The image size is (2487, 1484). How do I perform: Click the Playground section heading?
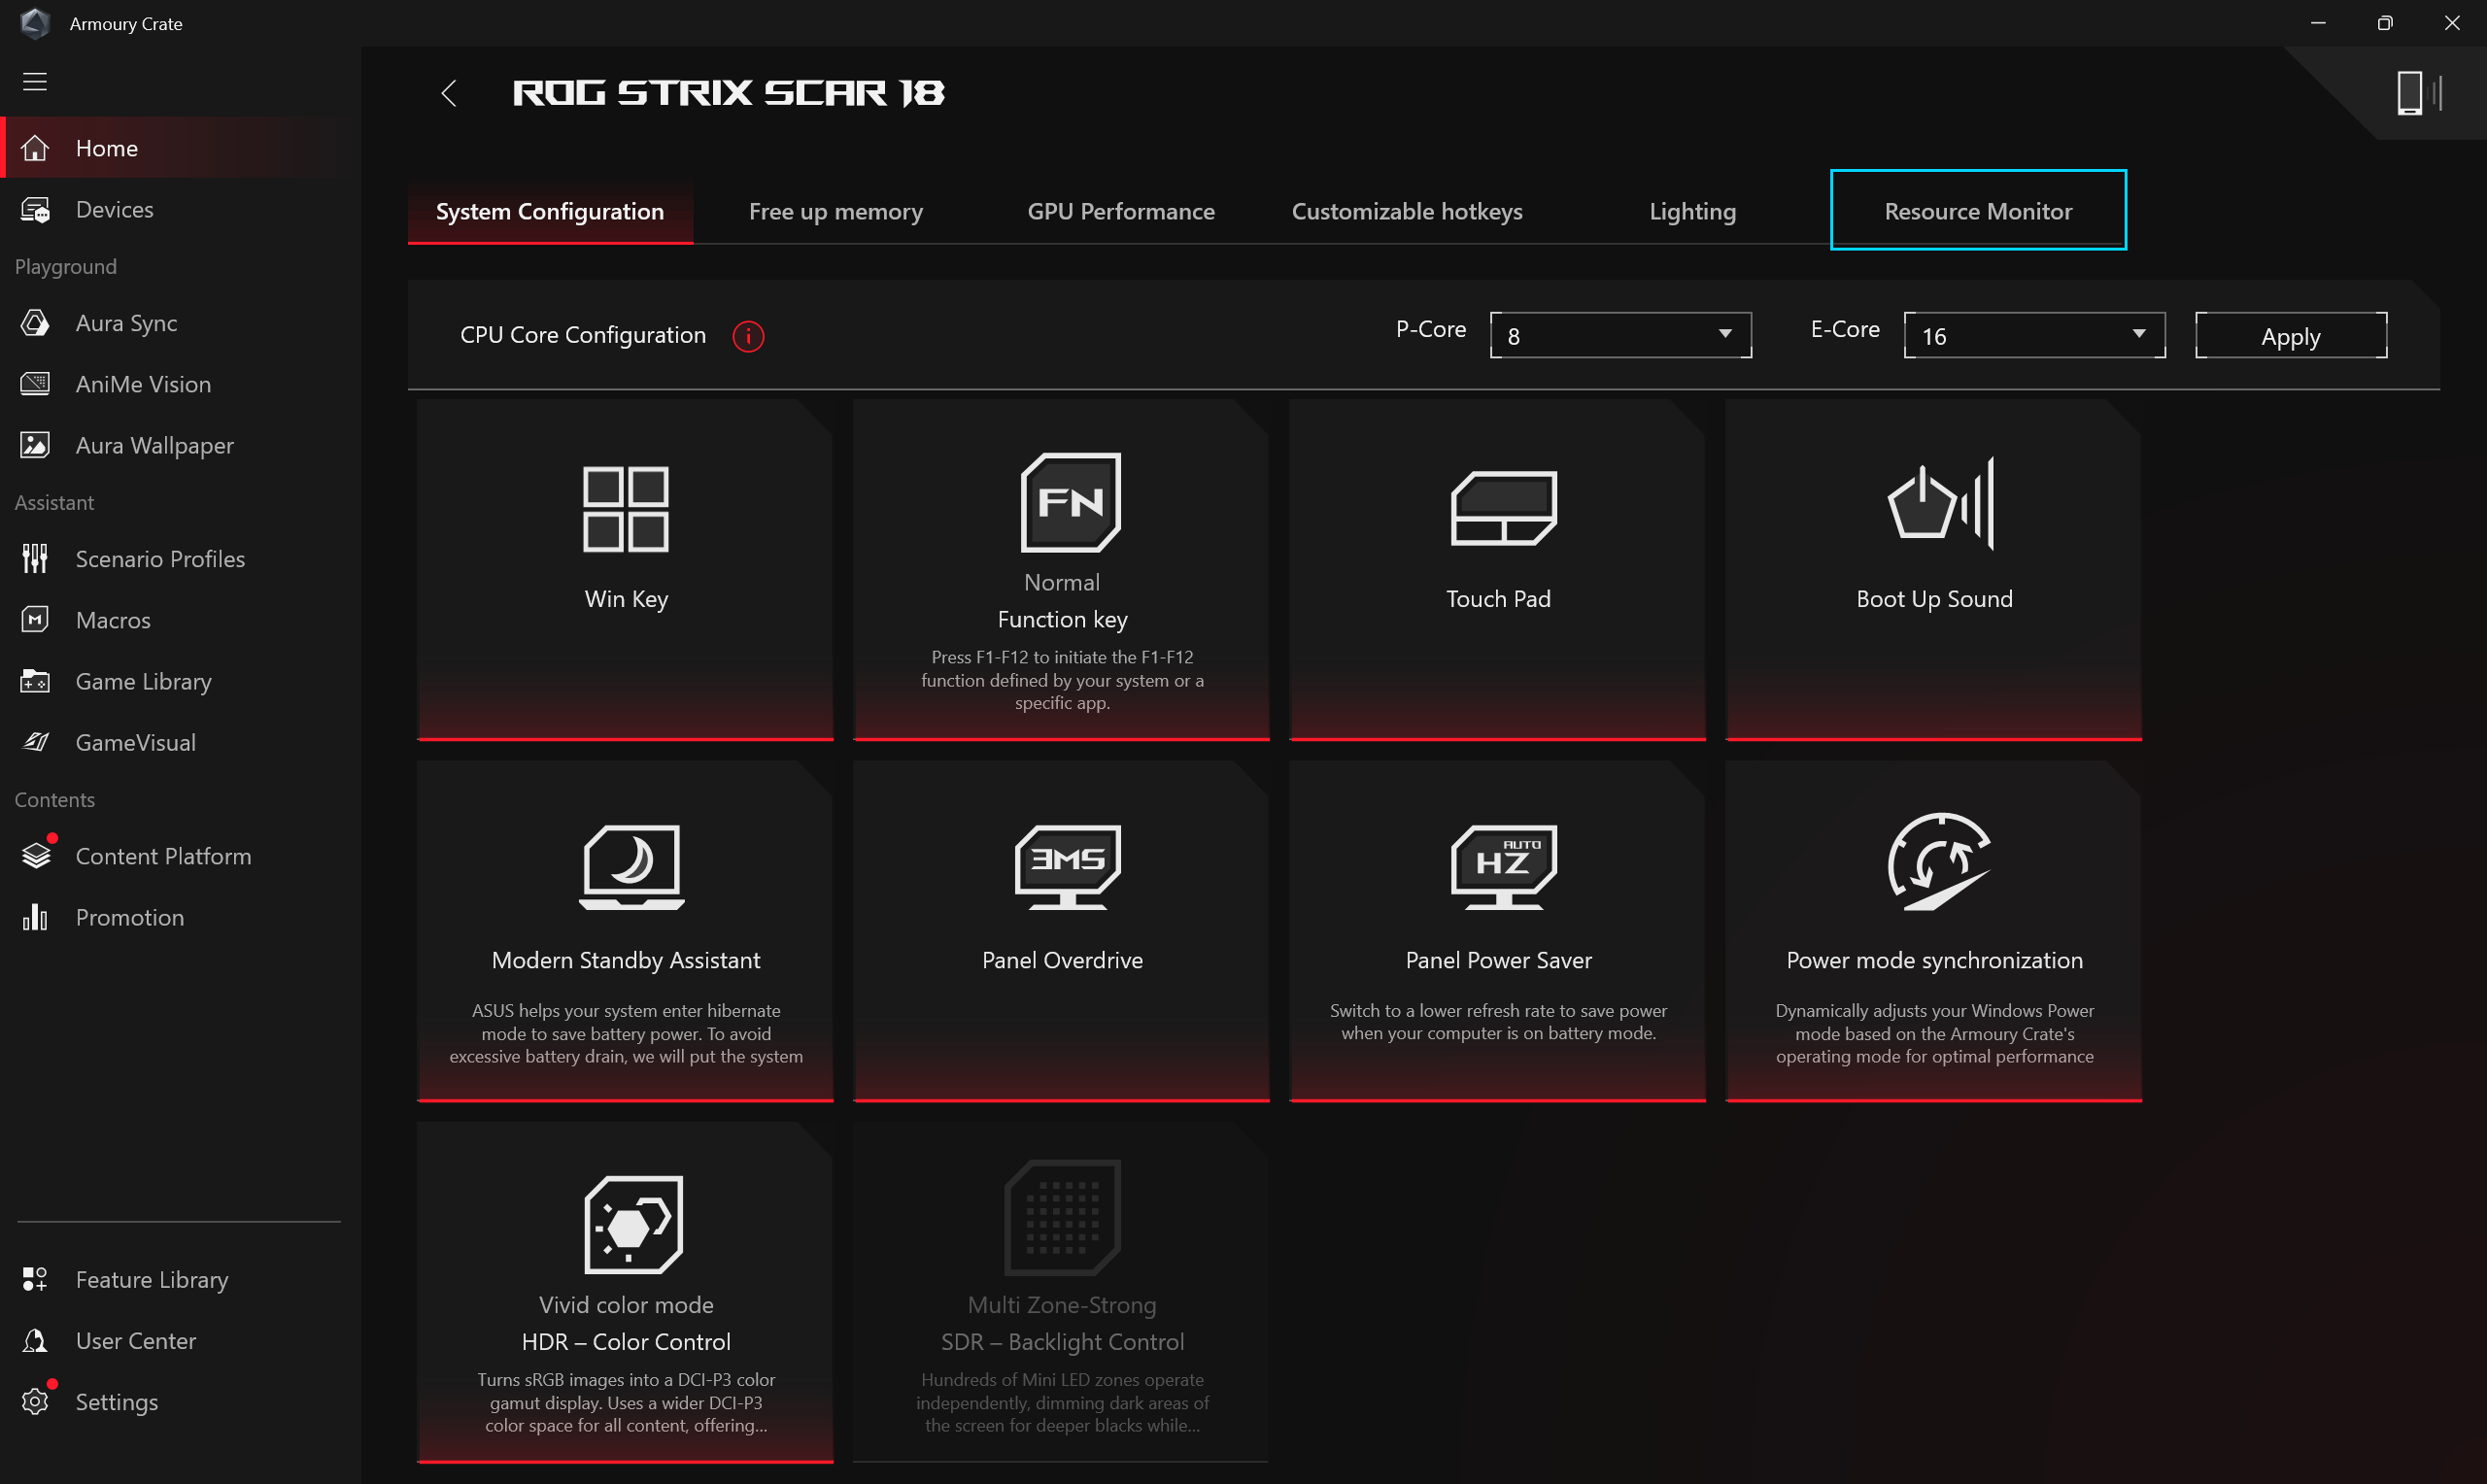pos(66,266)
